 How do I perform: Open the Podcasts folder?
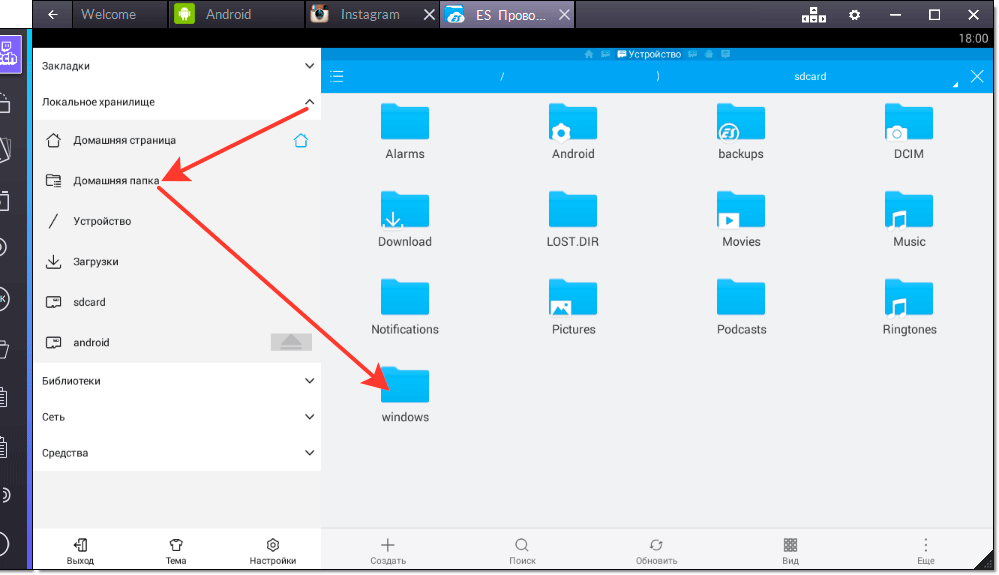point(740,308)
